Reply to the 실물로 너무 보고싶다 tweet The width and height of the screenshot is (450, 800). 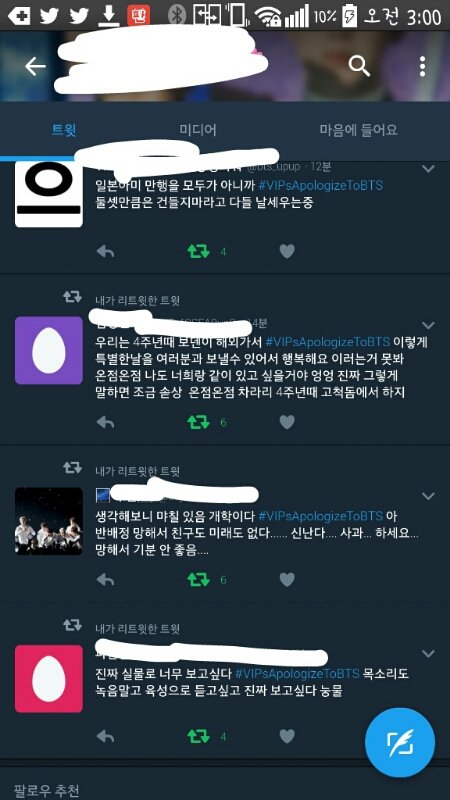[105, 736]
